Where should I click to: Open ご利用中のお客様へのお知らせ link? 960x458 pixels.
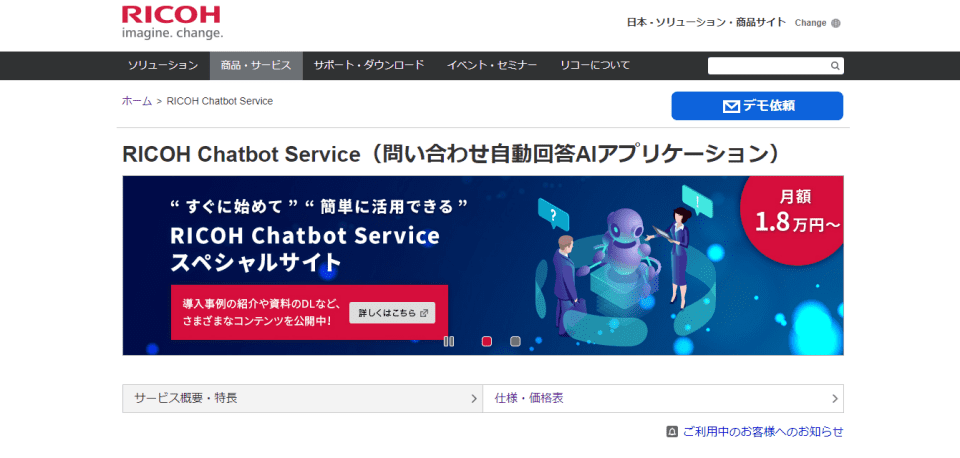tap(763, 432)
